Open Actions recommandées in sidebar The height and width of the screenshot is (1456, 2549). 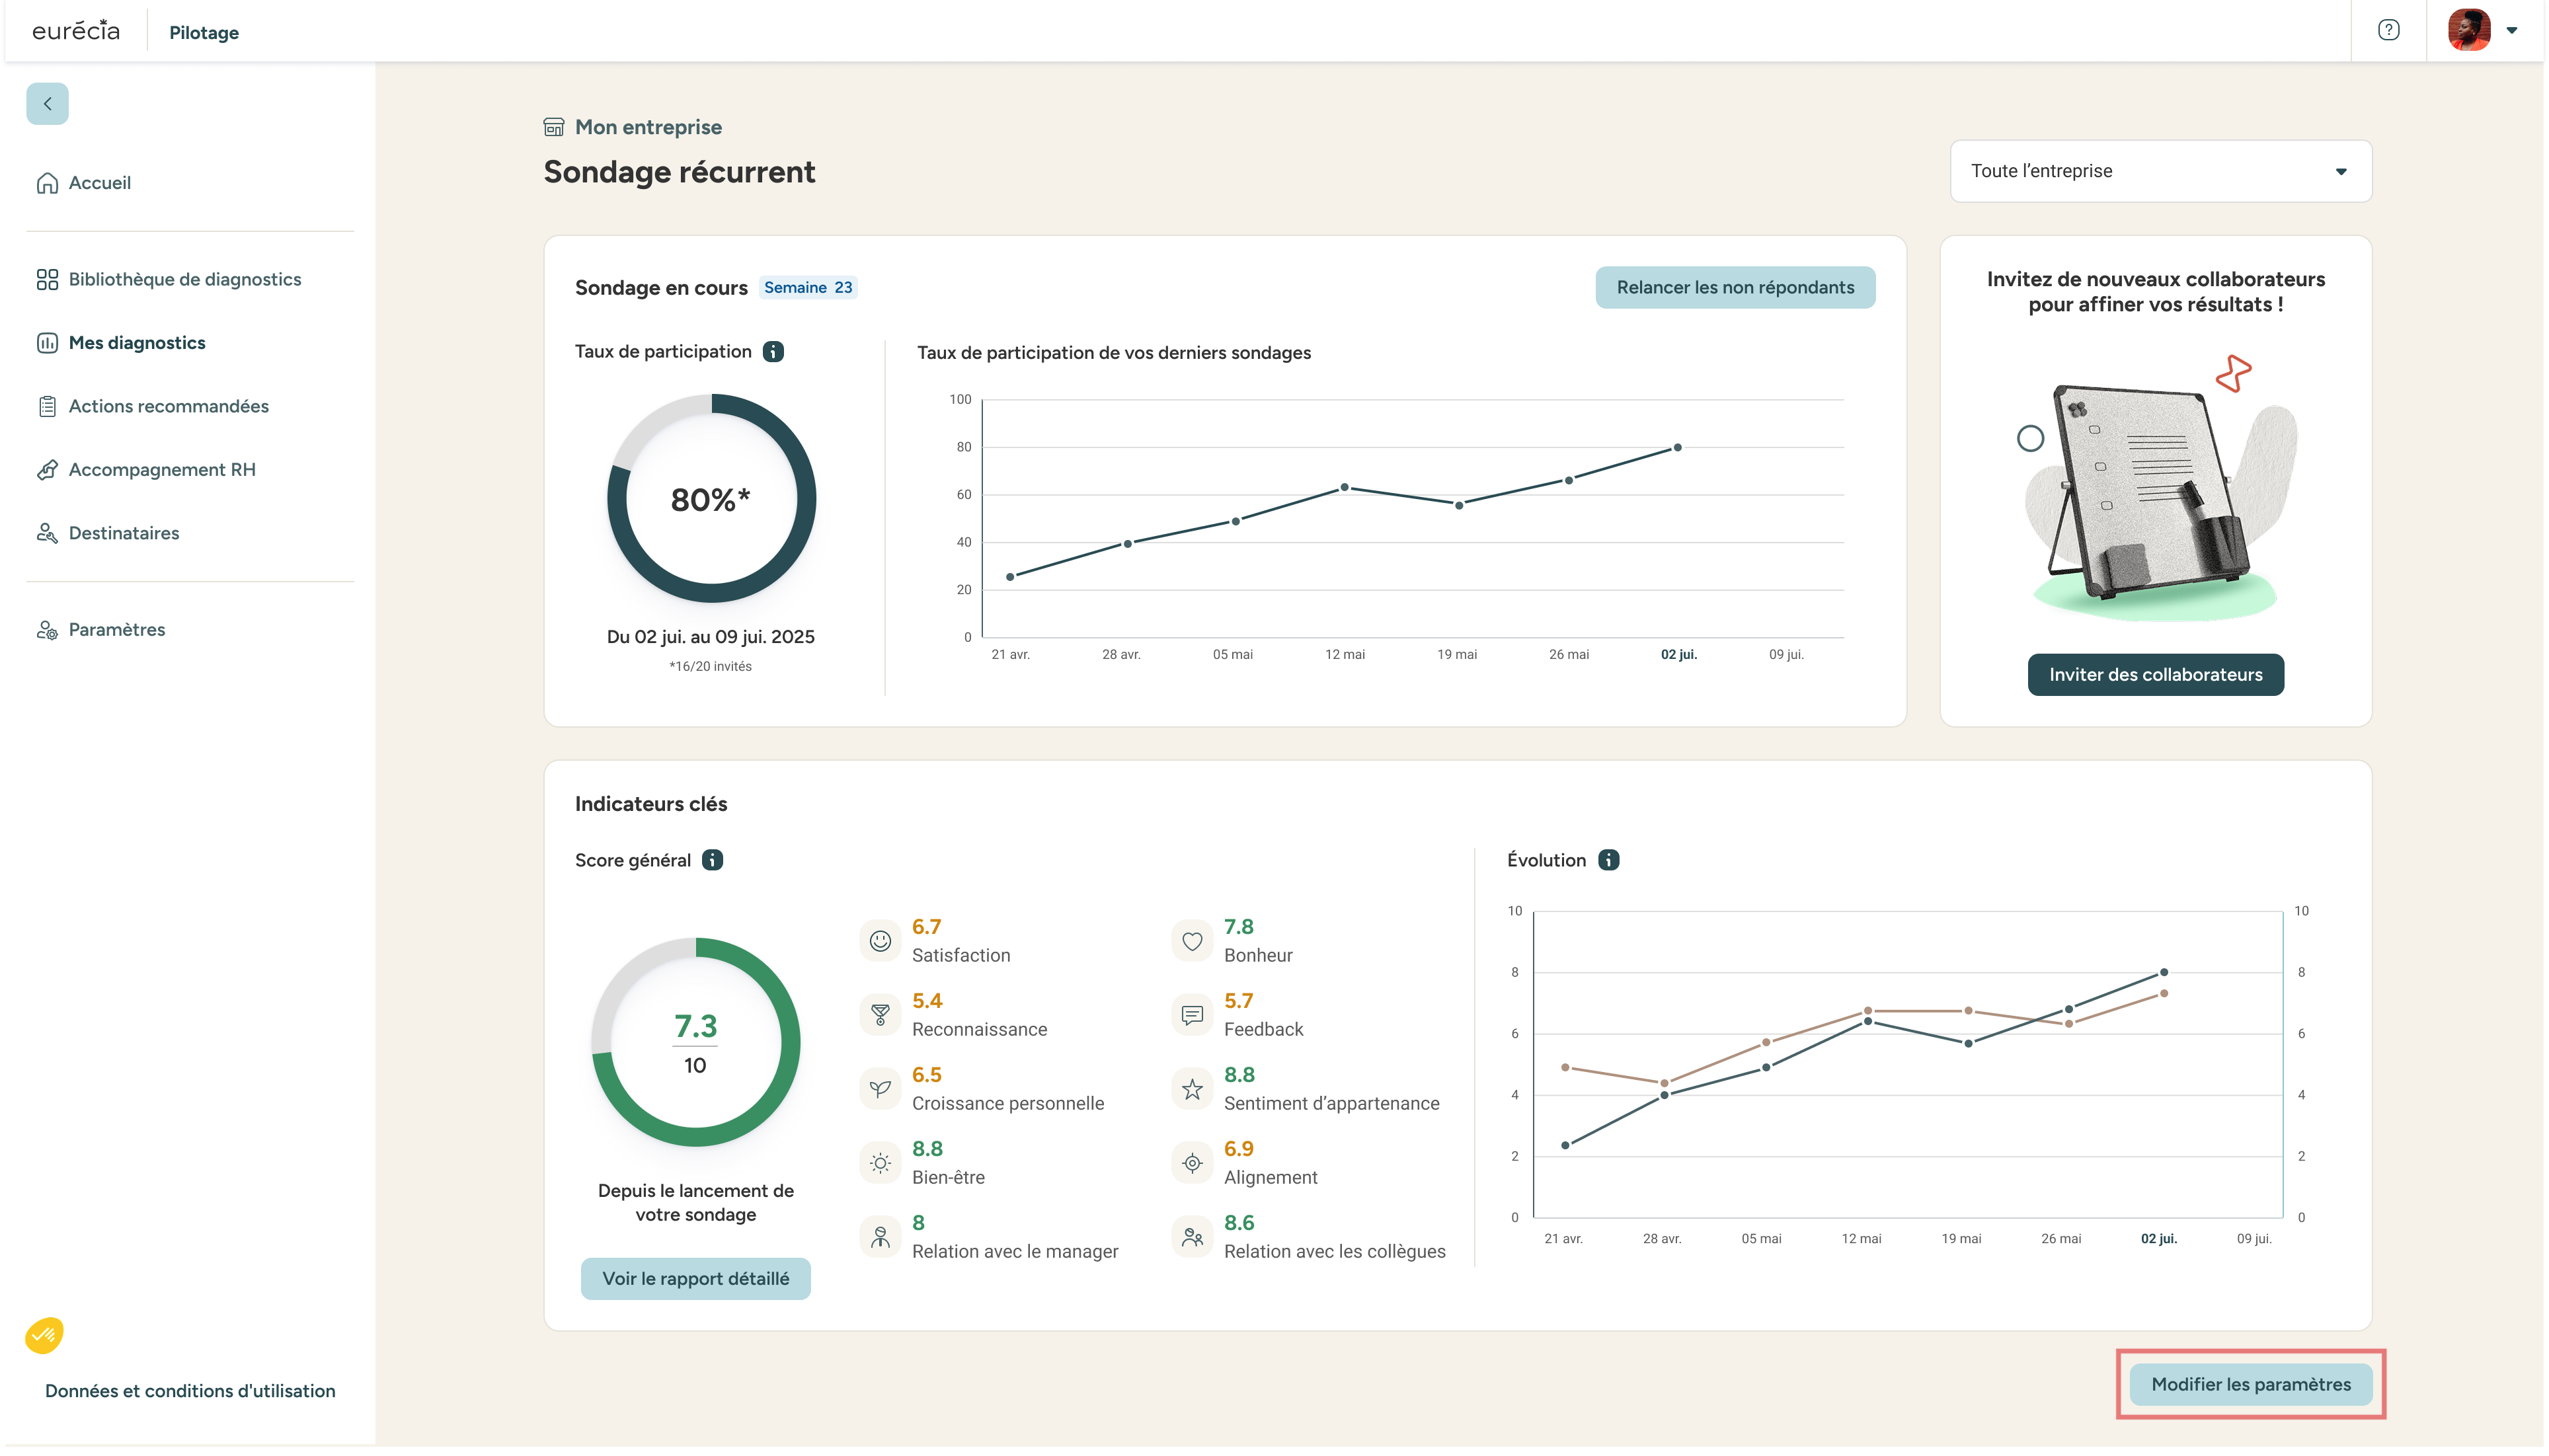pyautogui.click(x=168, y=406)
